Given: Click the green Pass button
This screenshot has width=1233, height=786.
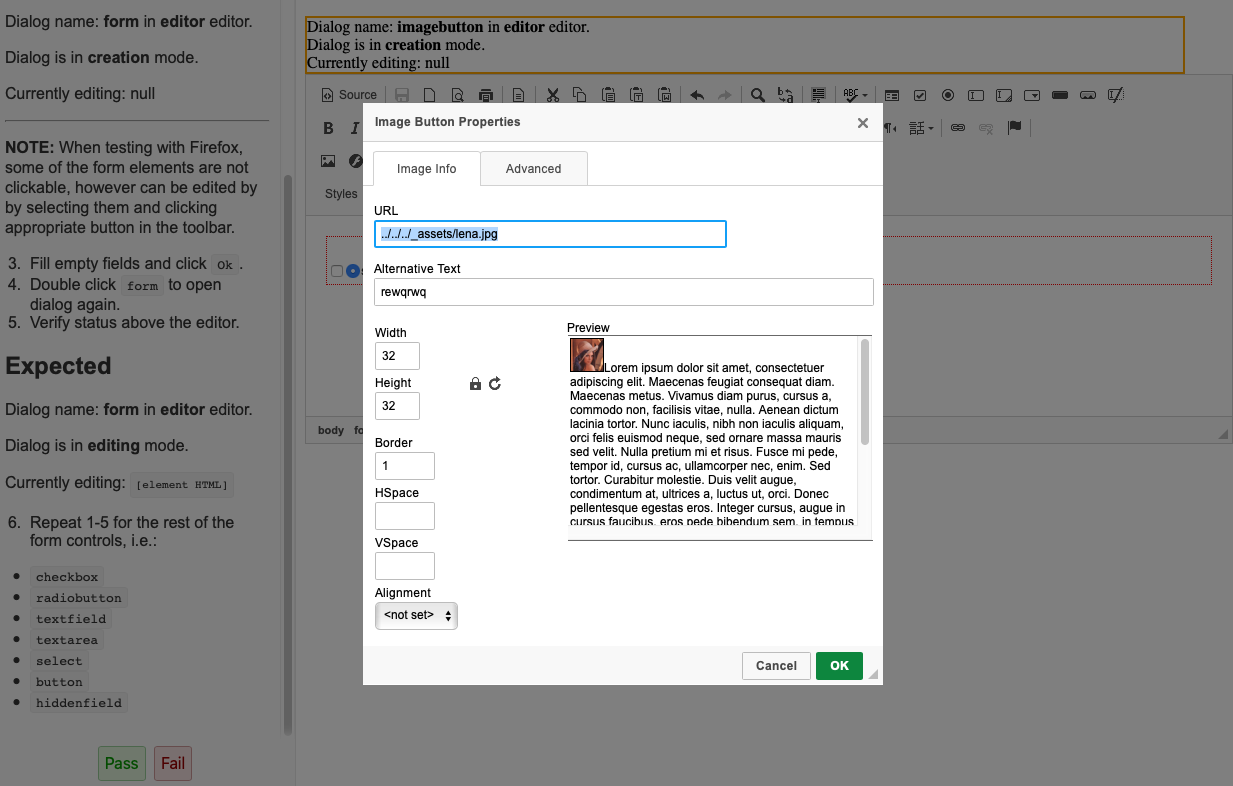Looking at the screenshot, I should coord(122,763).
